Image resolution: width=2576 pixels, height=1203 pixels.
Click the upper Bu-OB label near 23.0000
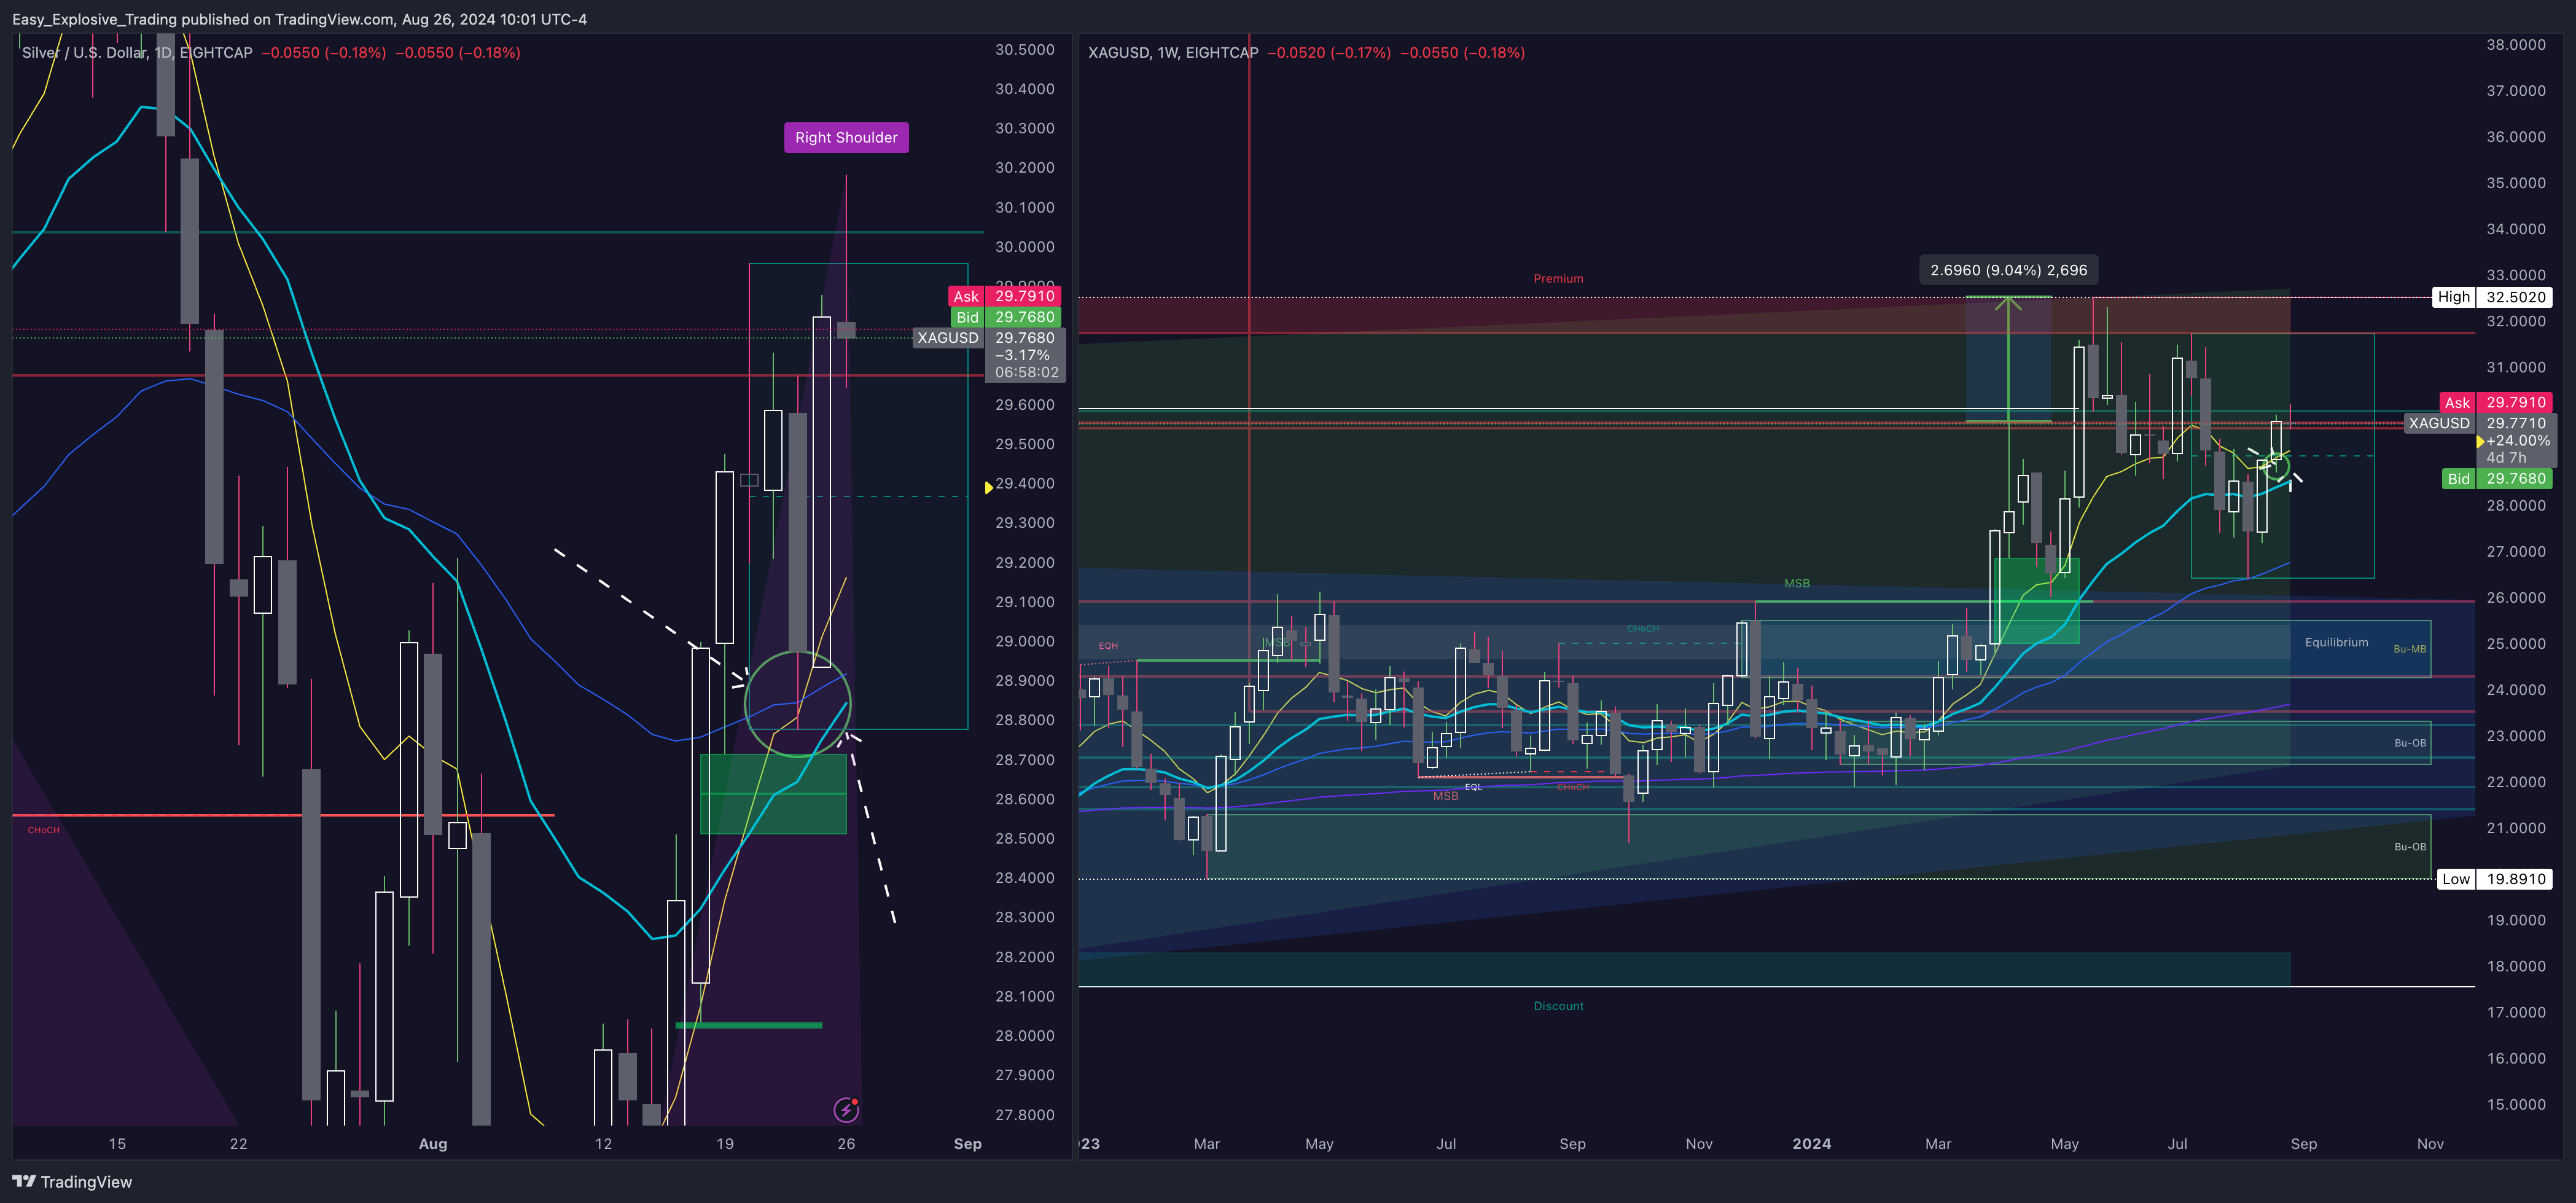(2409, 743)
